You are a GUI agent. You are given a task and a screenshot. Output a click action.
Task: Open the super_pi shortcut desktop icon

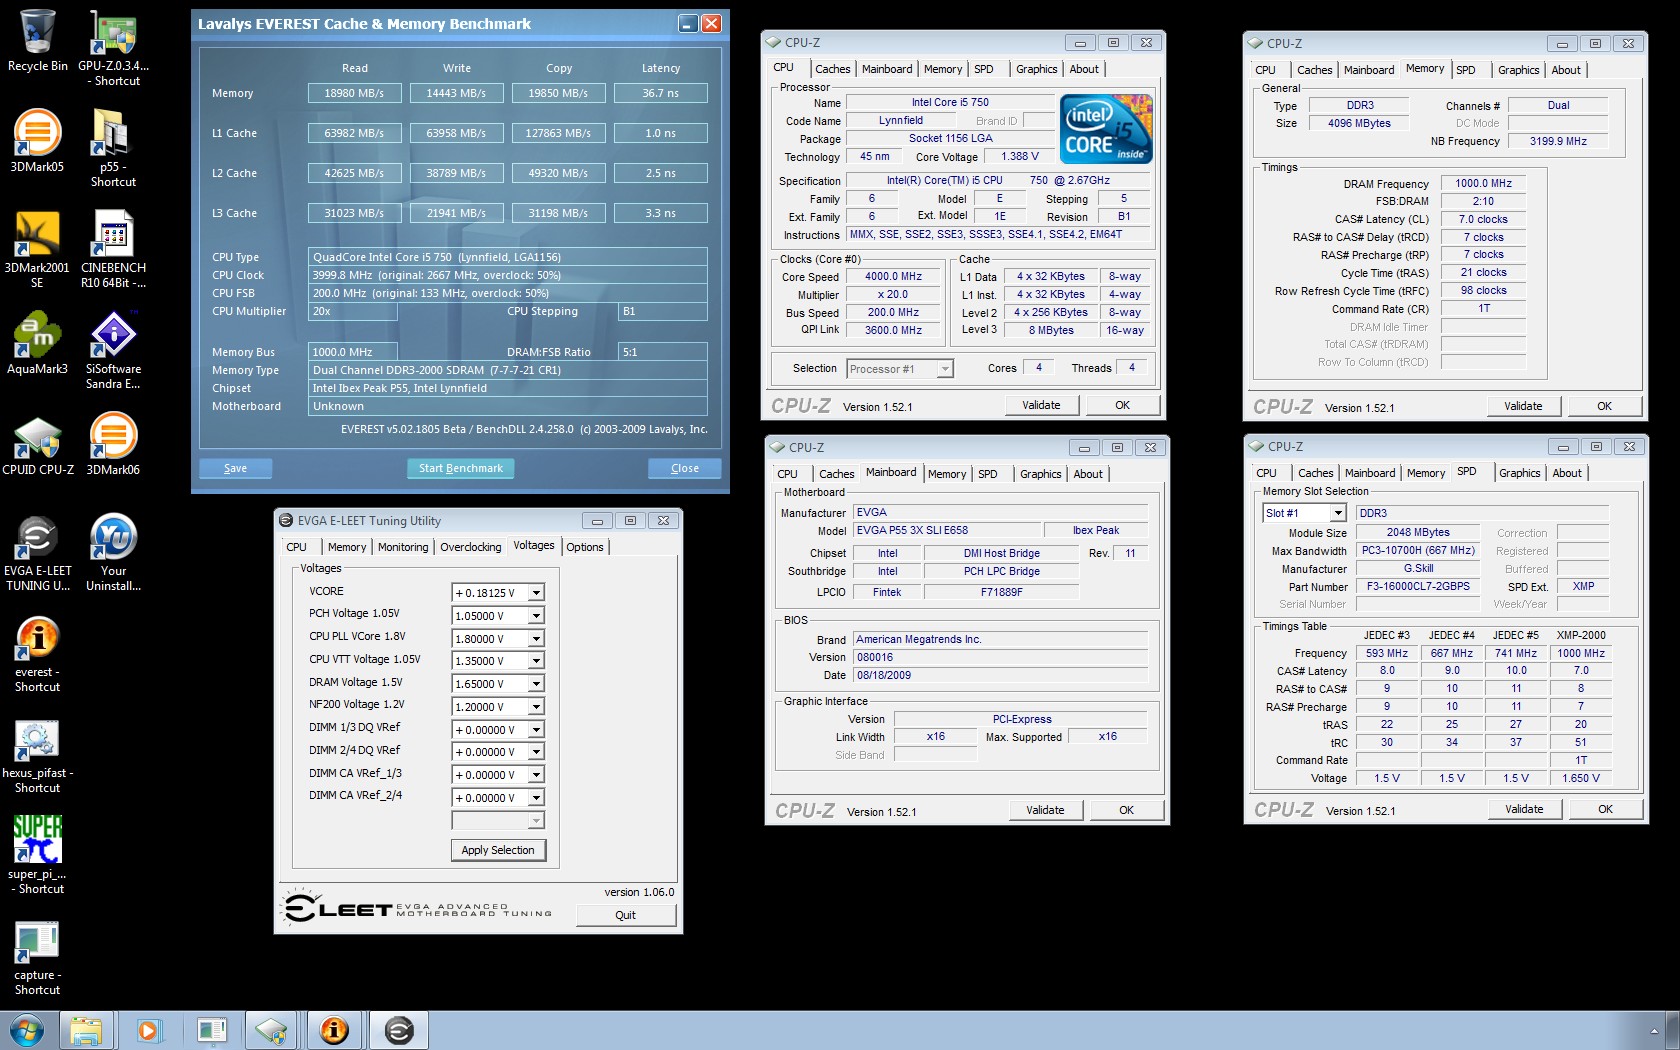click(x=37, y=856)
